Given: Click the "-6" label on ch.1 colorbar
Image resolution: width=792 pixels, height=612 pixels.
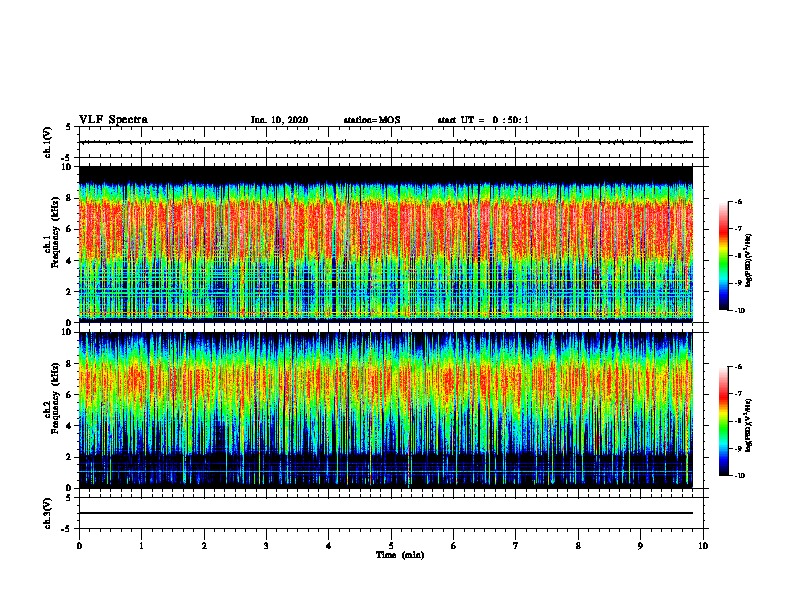Looking at the screenshot, I should (x=738, y=201).
